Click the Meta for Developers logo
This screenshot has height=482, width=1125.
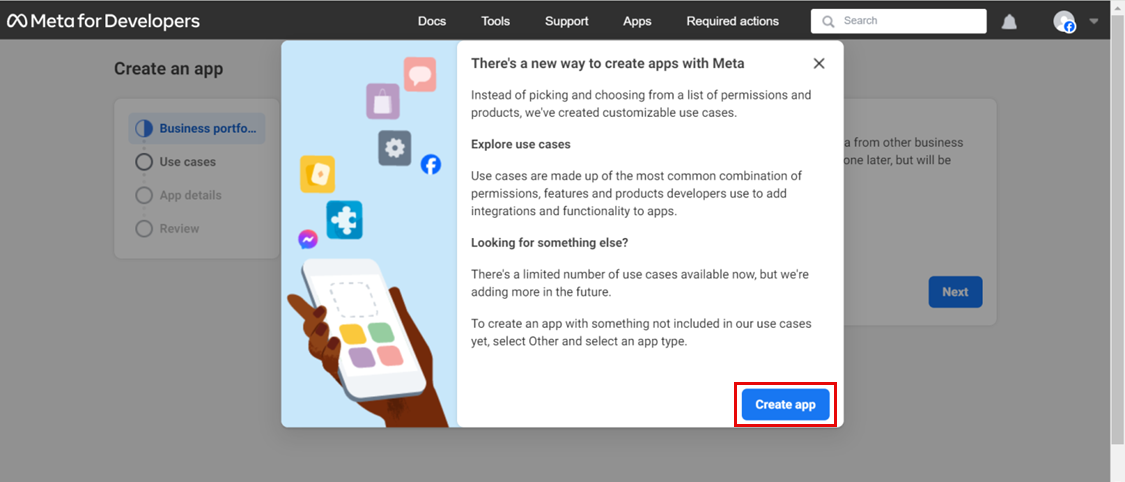[x=103, y=21]
